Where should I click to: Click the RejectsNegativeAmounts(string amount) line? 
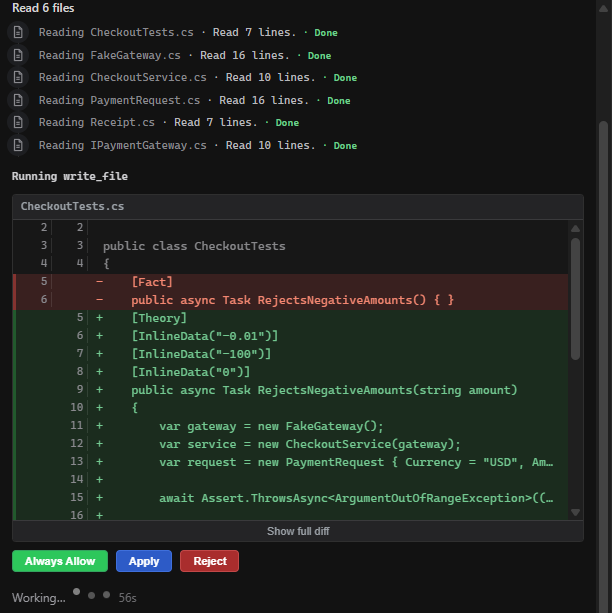[x=290, y=390]
